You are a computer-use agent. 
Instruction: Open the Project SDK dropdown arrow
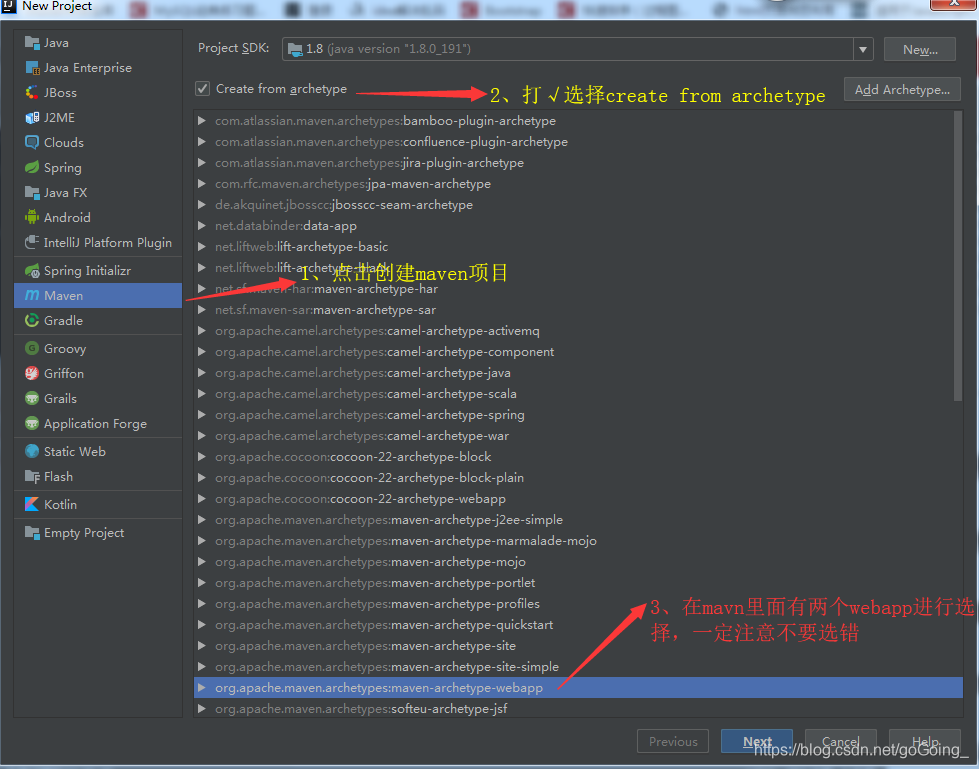[863, 49]
